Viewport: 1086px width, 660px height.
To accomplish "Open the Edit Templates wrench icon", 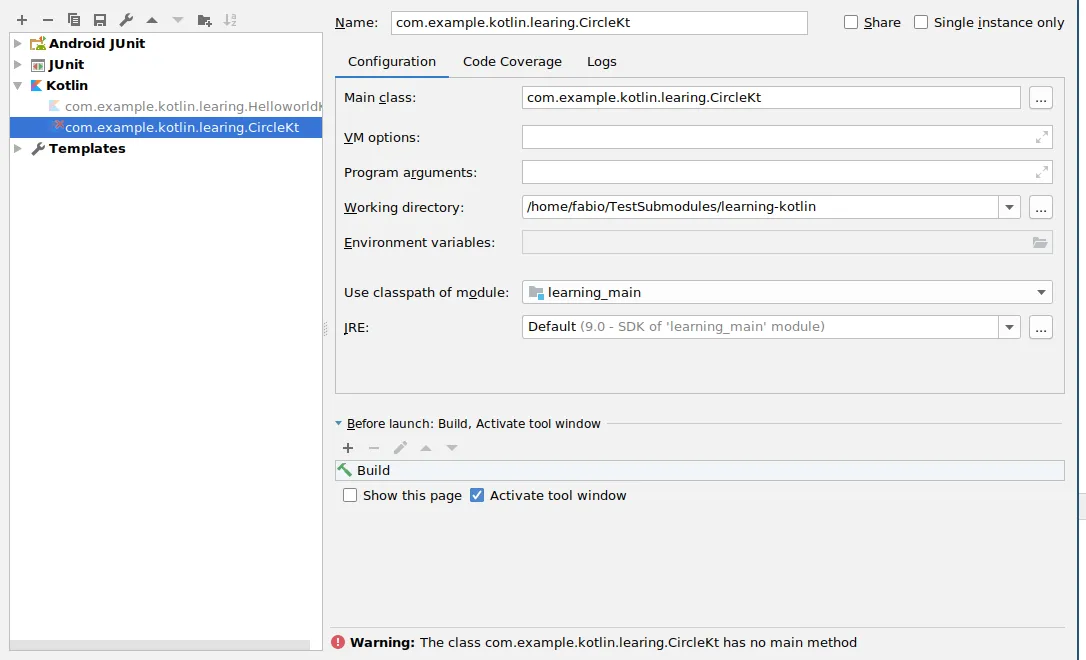I will 126,20.
